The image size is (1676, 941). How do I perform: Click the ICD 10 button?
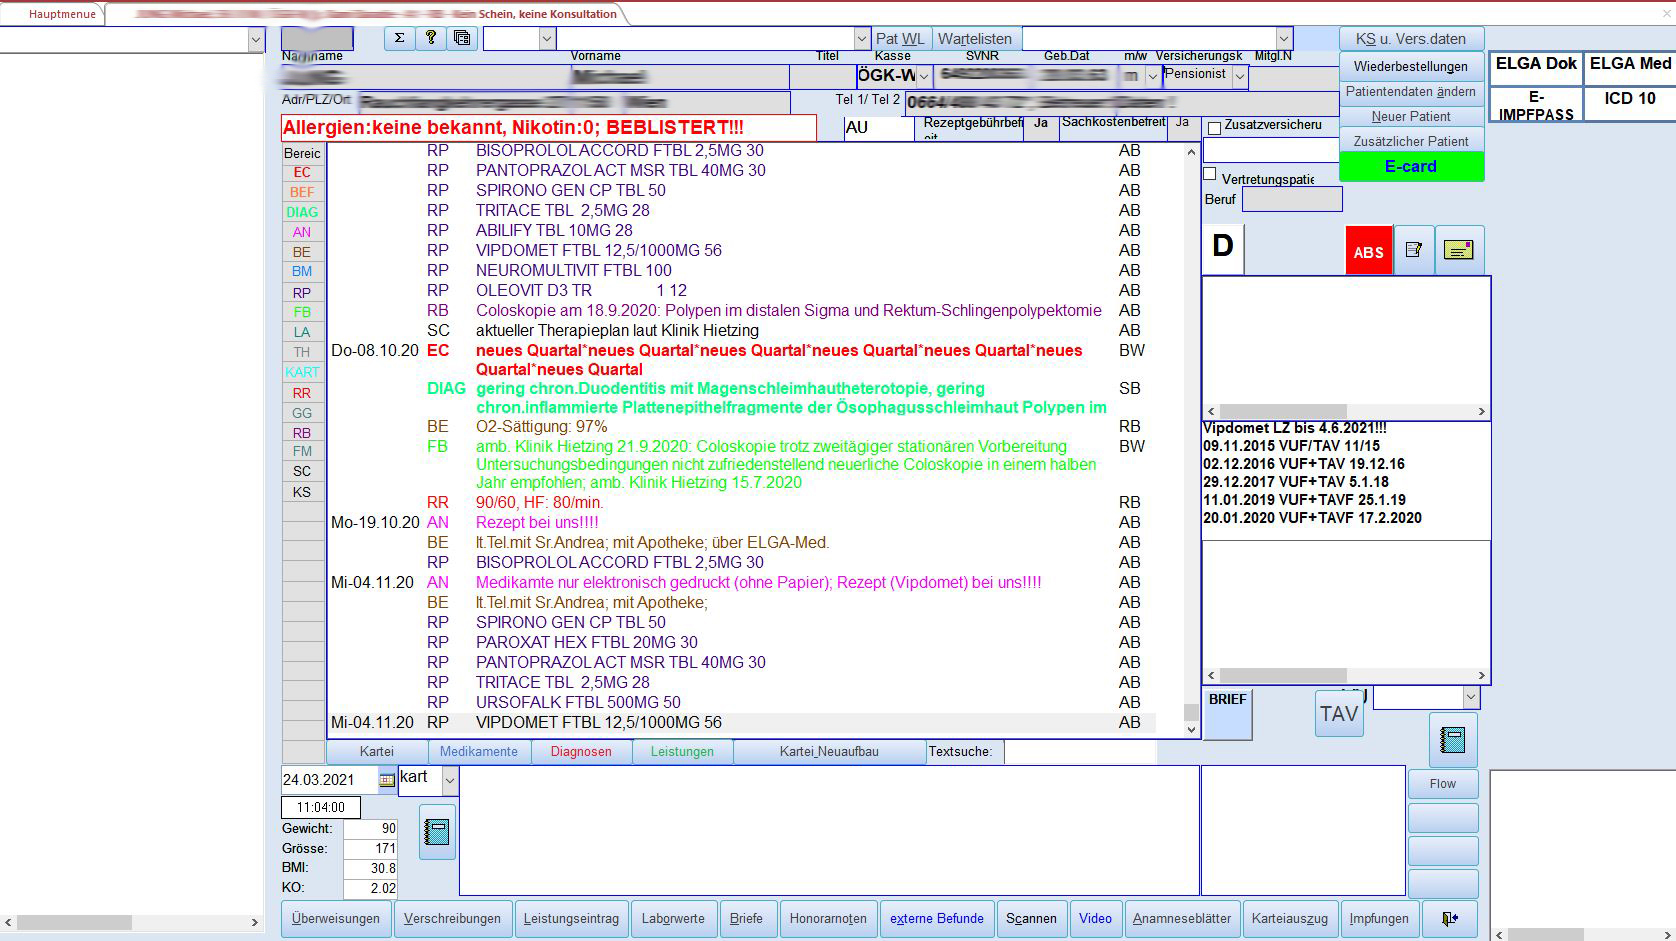(1630, 103)
